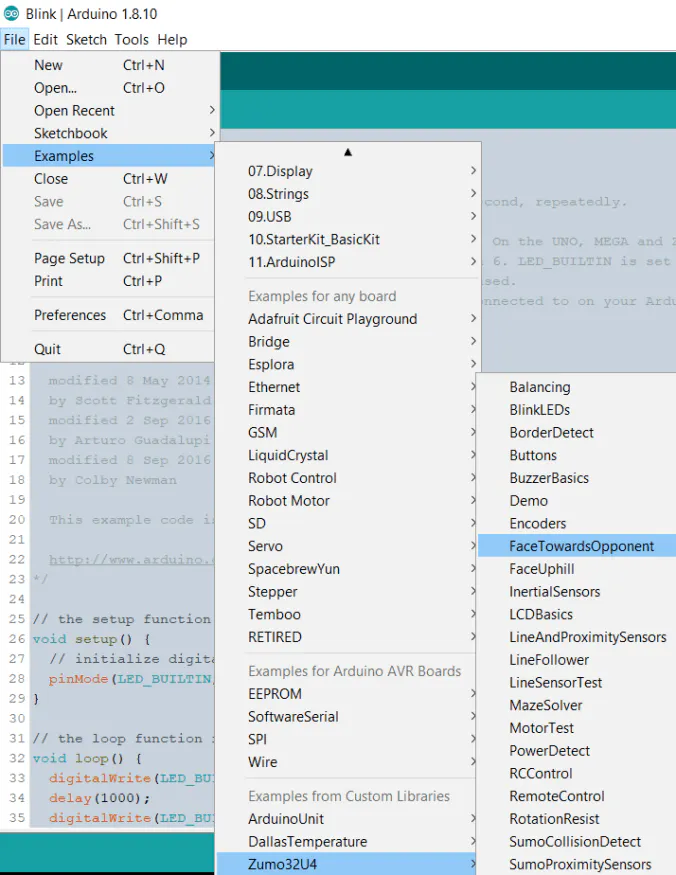
Task: Open the RemoteControl example
Action: coord(577,796)
